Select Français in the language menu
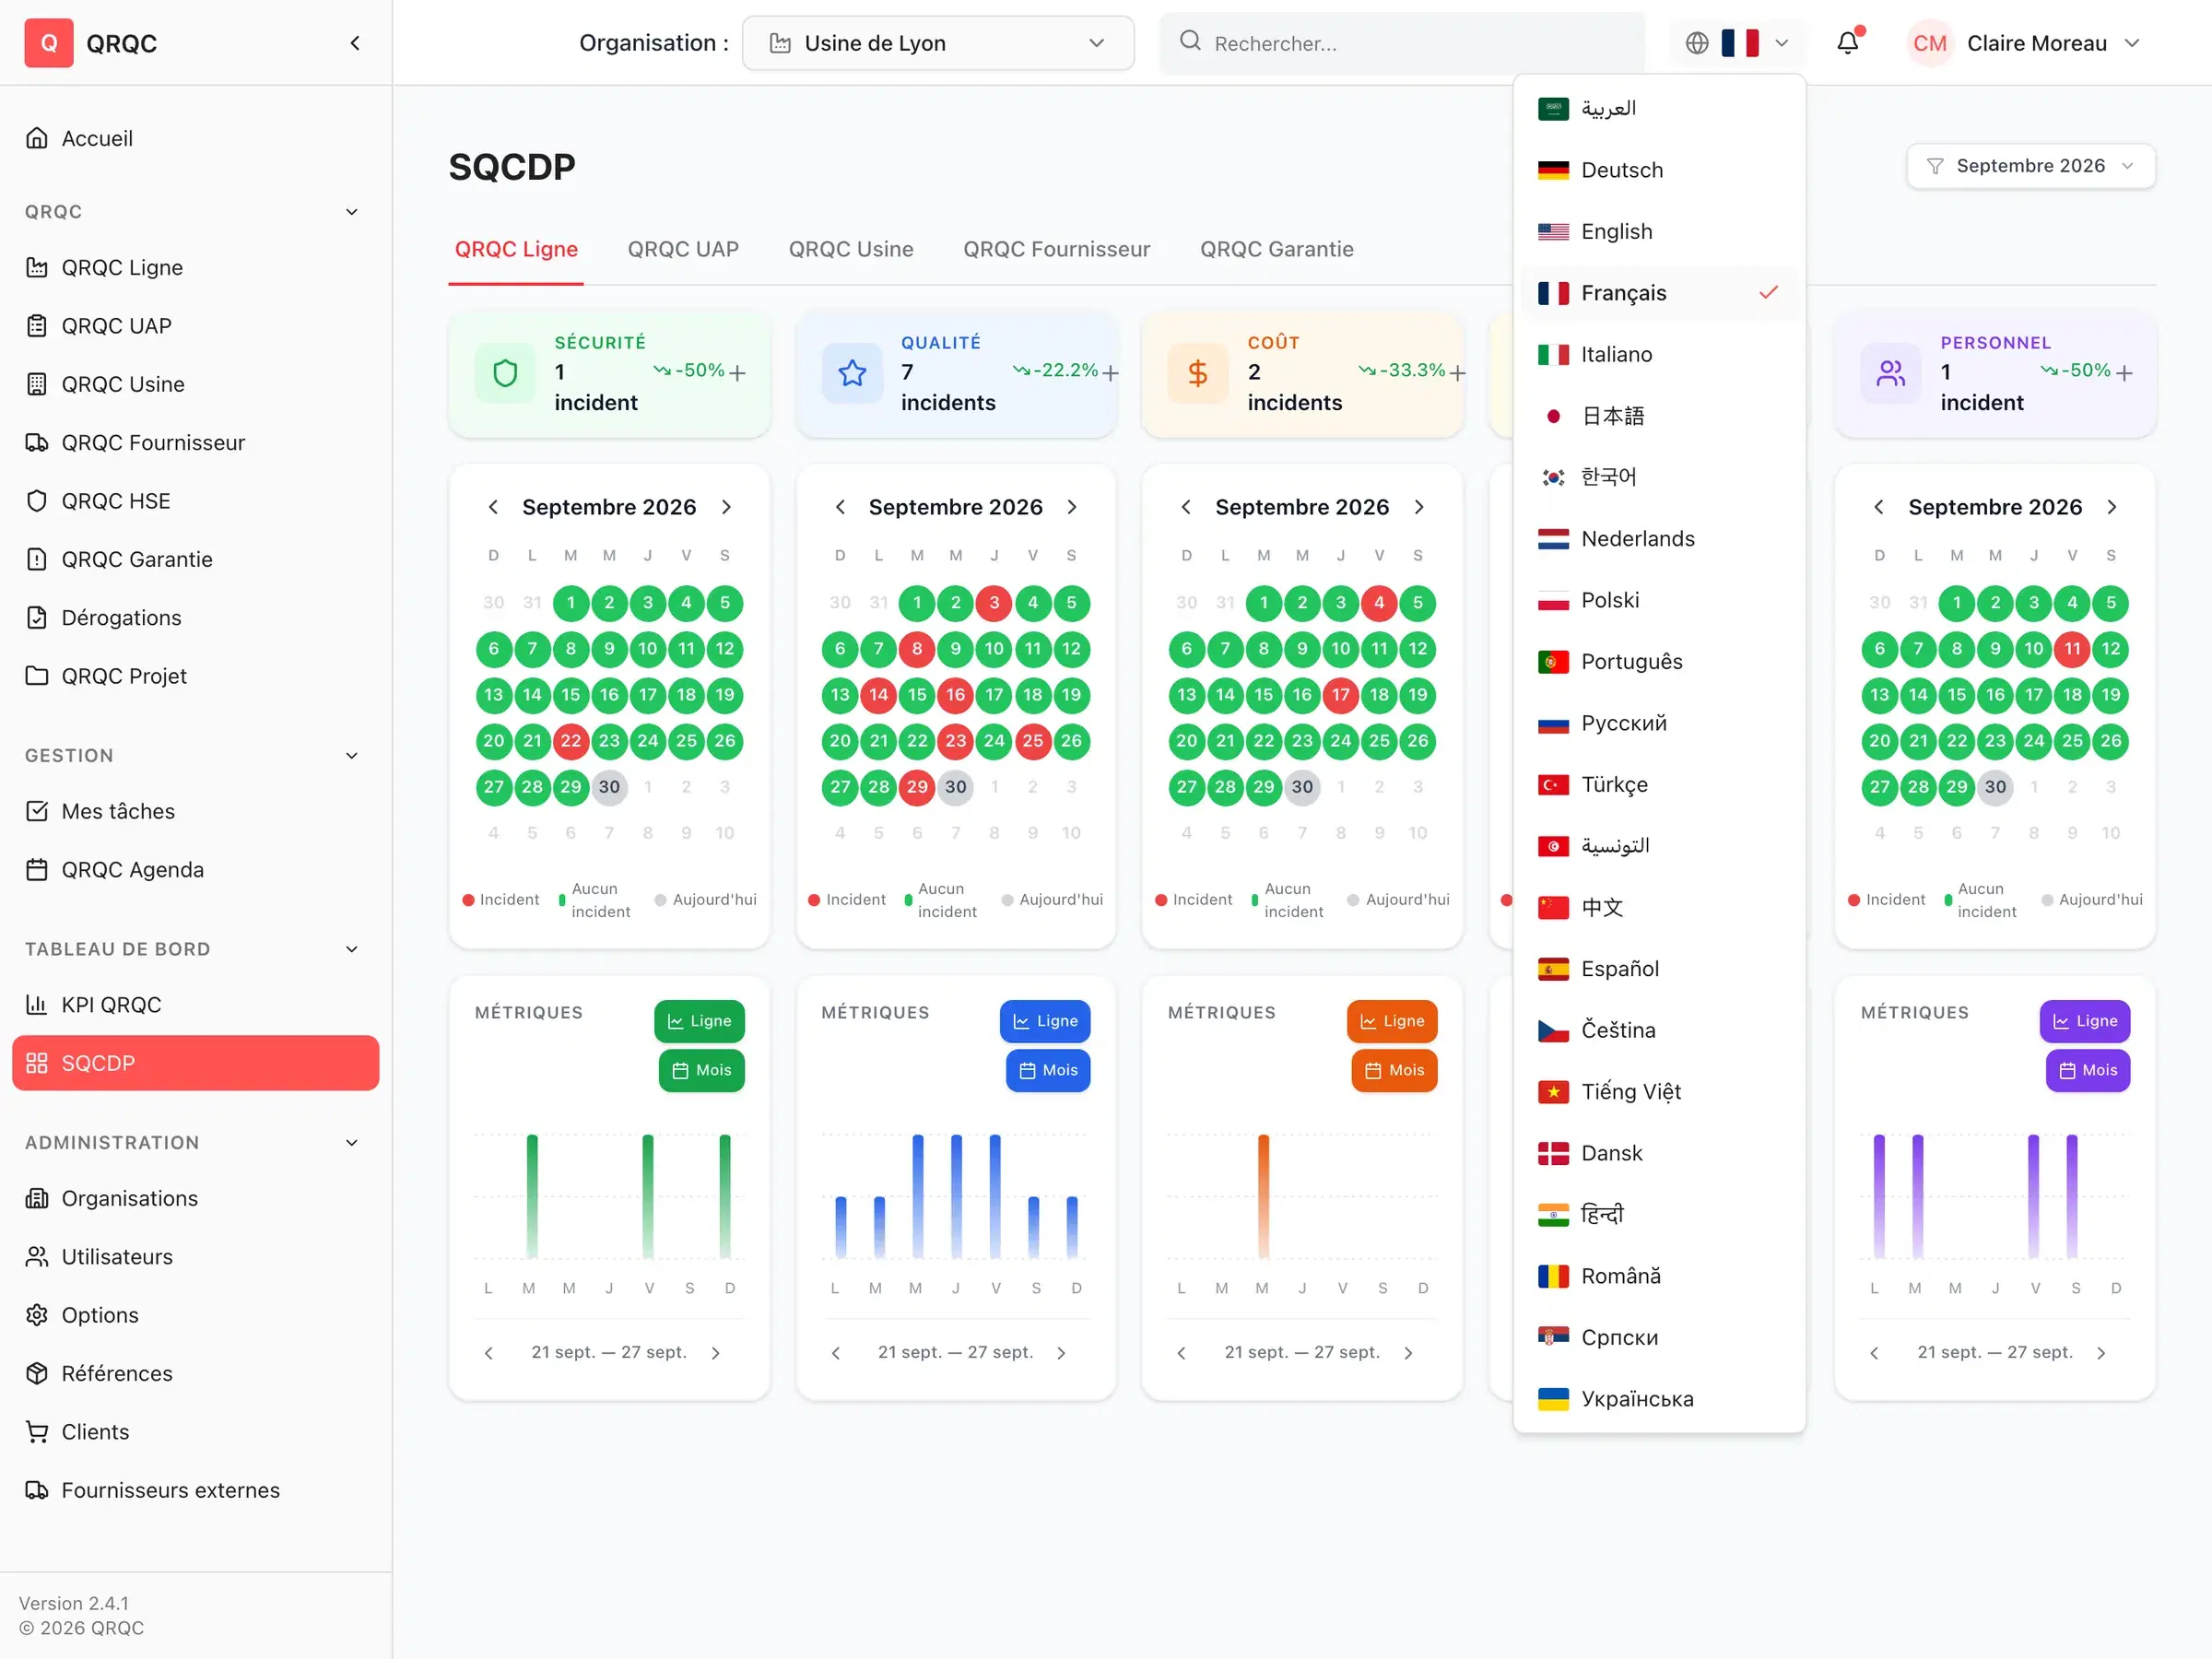The height and width of the screenshot is (1659, 2212). pyautogui.click(x=1660, y=293)
